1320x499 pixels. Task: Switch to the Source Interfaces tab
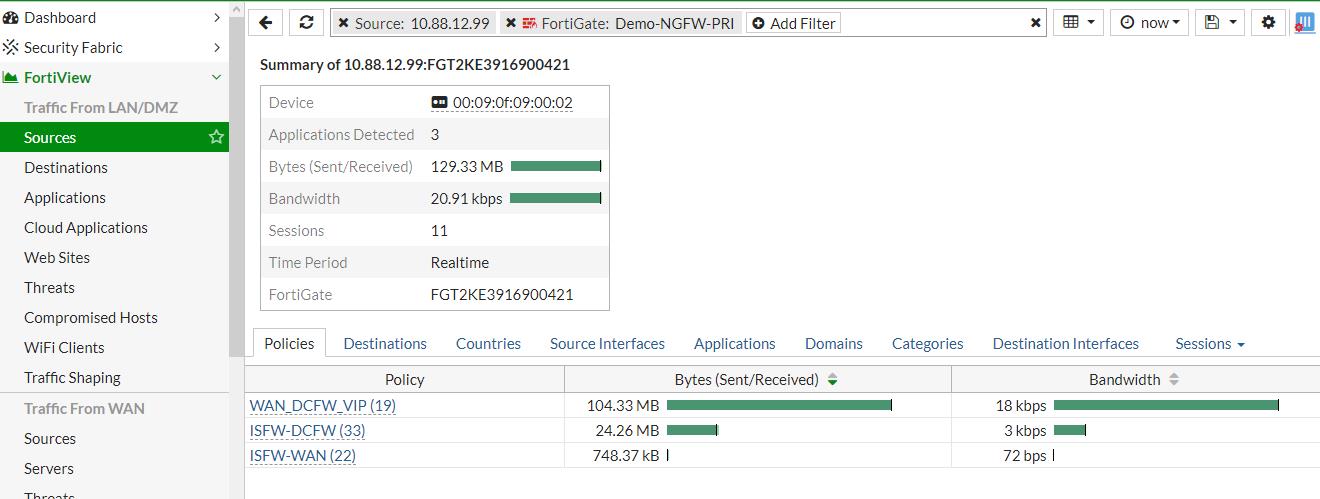(x=607, y=343)
